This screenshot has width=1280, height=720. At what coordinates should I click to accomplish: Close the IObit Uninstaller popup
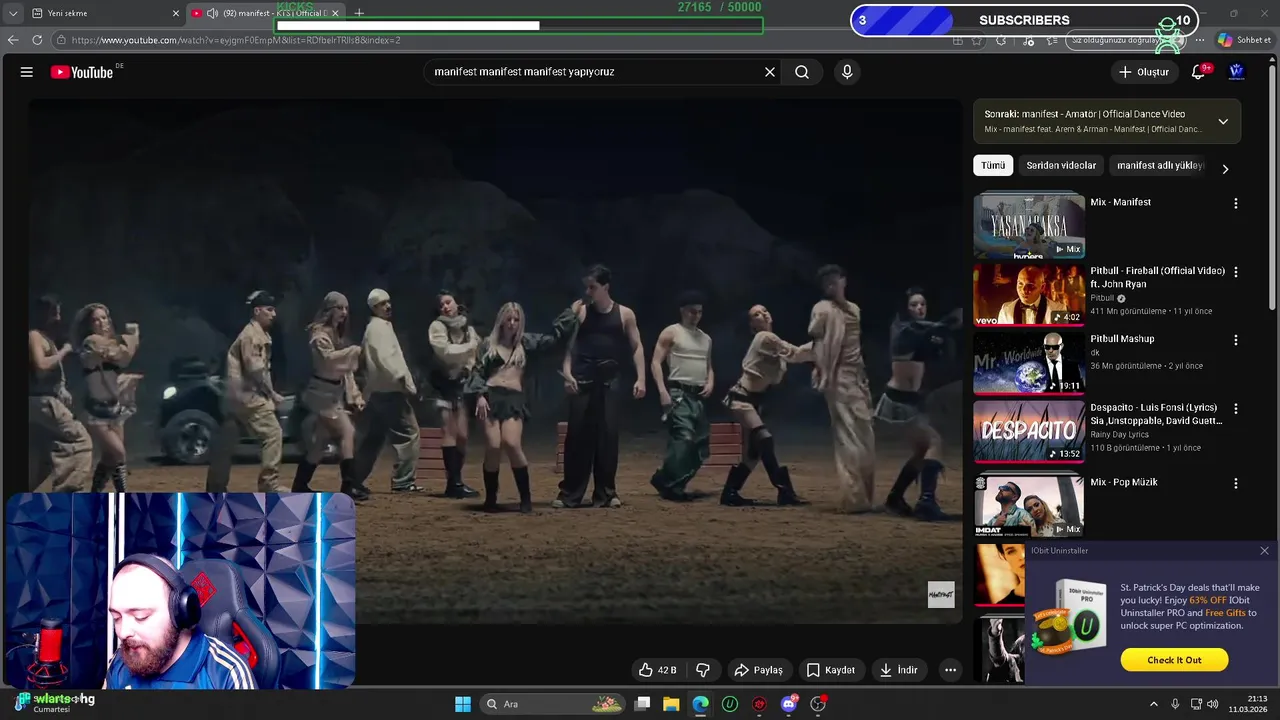1264,551
